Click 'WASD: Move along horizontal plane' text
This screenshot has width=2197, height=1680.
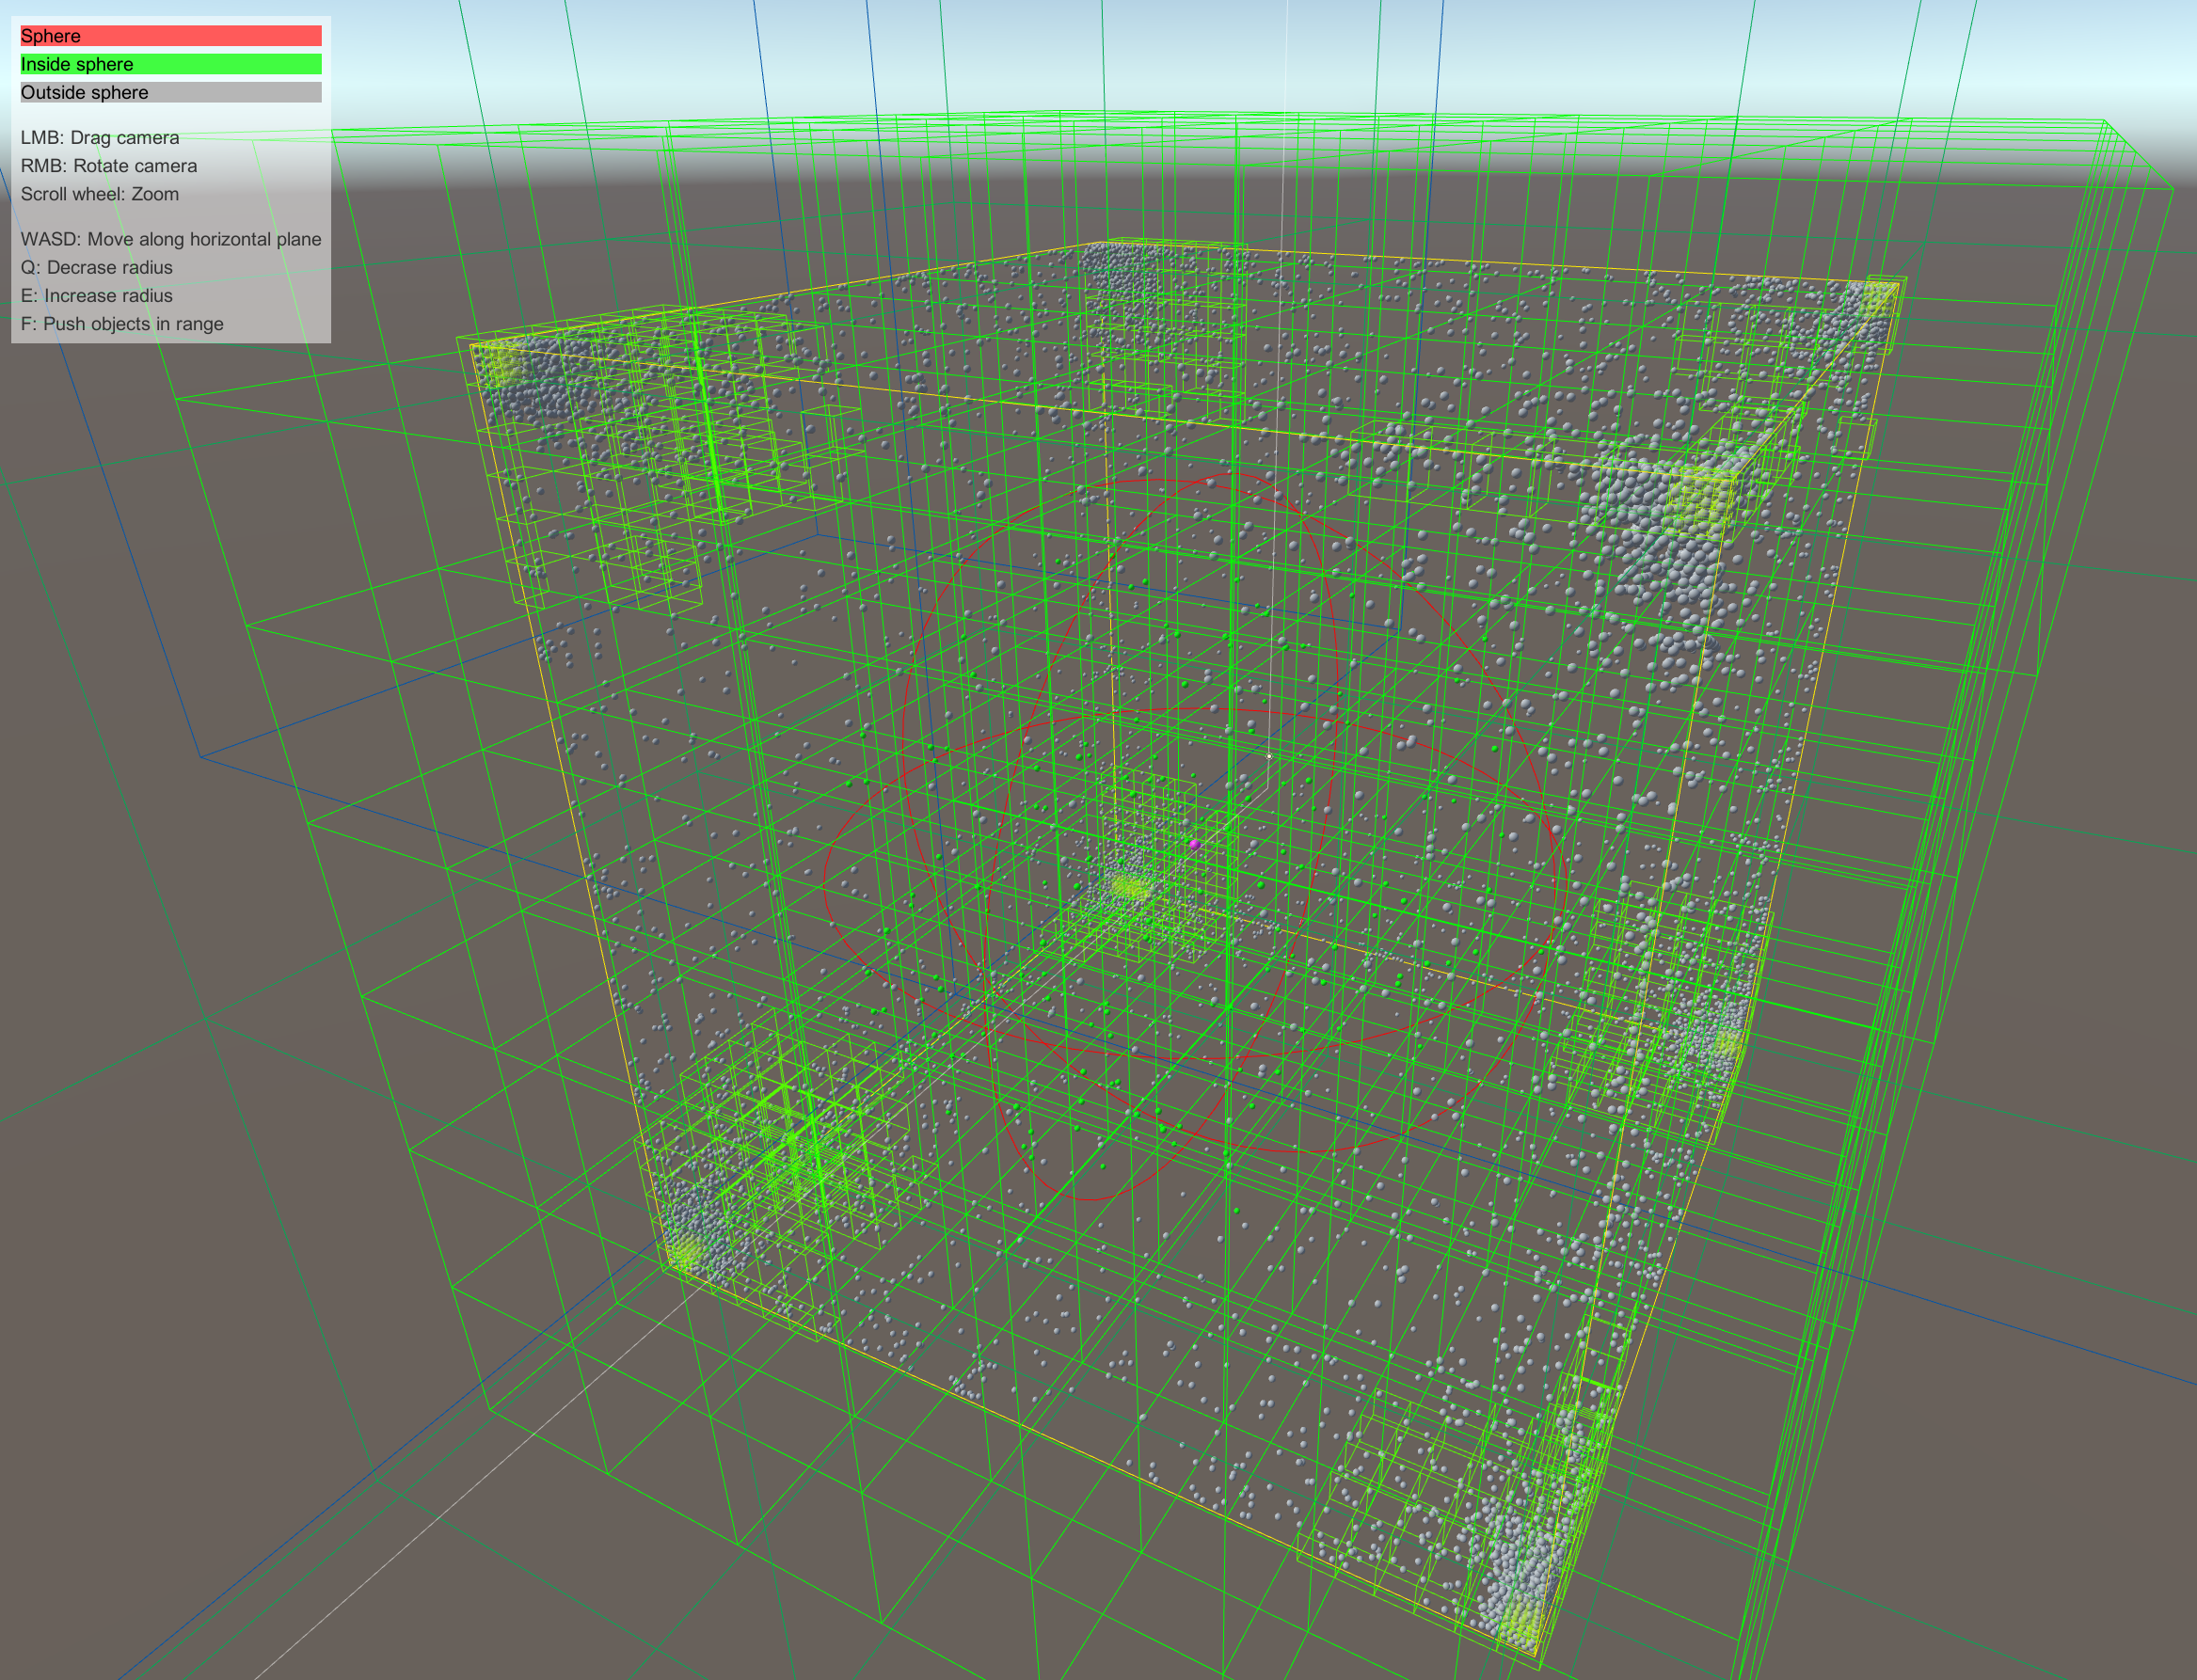171,239
